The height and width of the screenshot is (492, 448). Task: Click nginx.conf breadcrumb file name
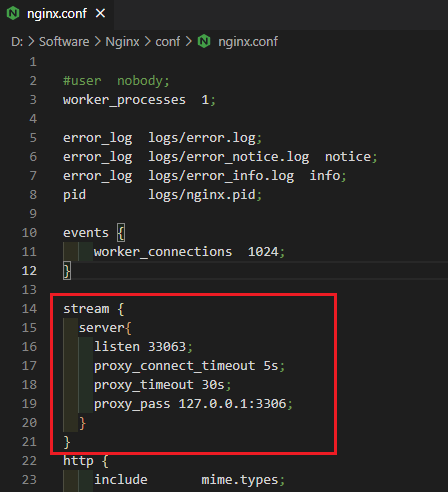point(248,42)
